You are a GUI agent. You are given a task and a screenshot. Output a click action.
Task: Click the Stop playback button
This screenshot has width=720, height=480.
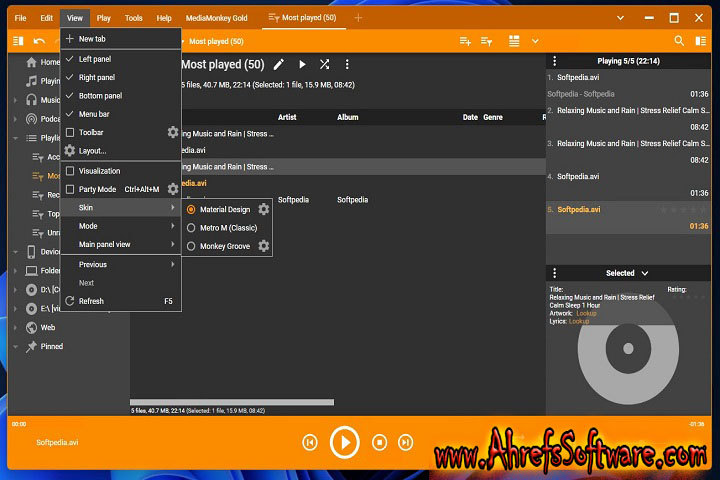click(x=379, y=442)
